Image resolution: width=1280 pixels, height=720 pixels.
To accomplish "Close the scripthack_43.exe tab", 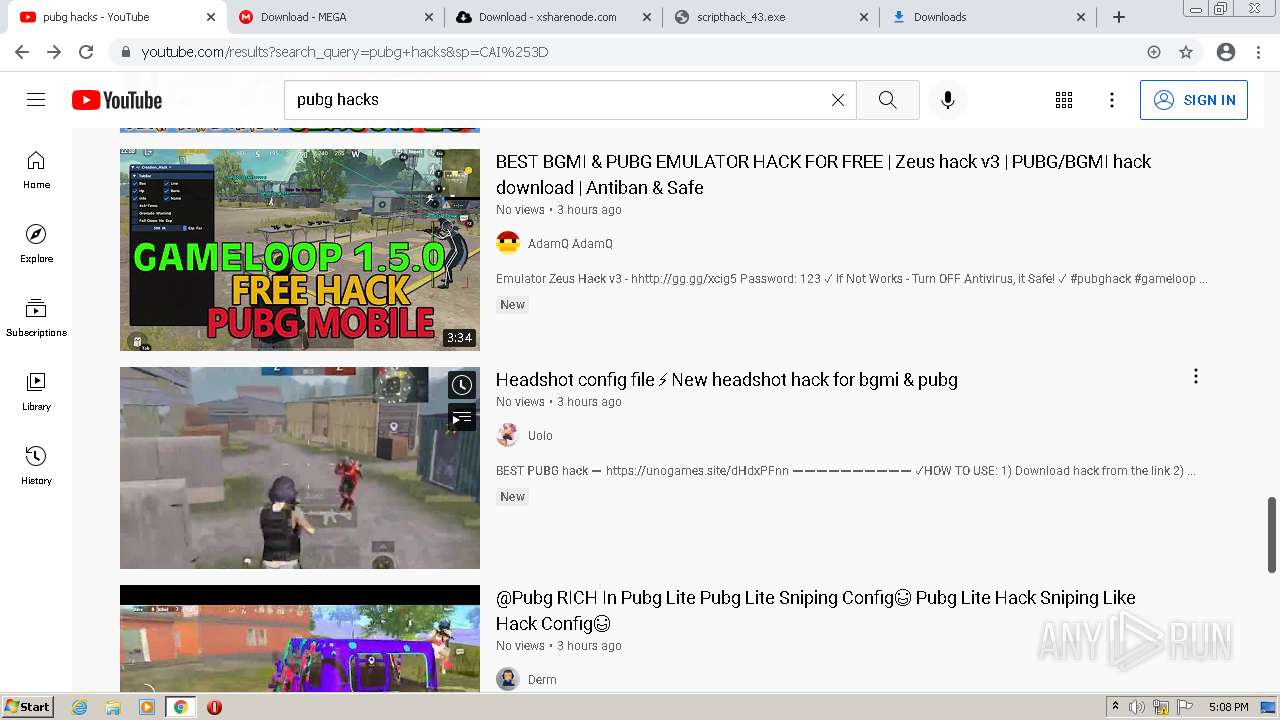I will click(x=864, y=17).
